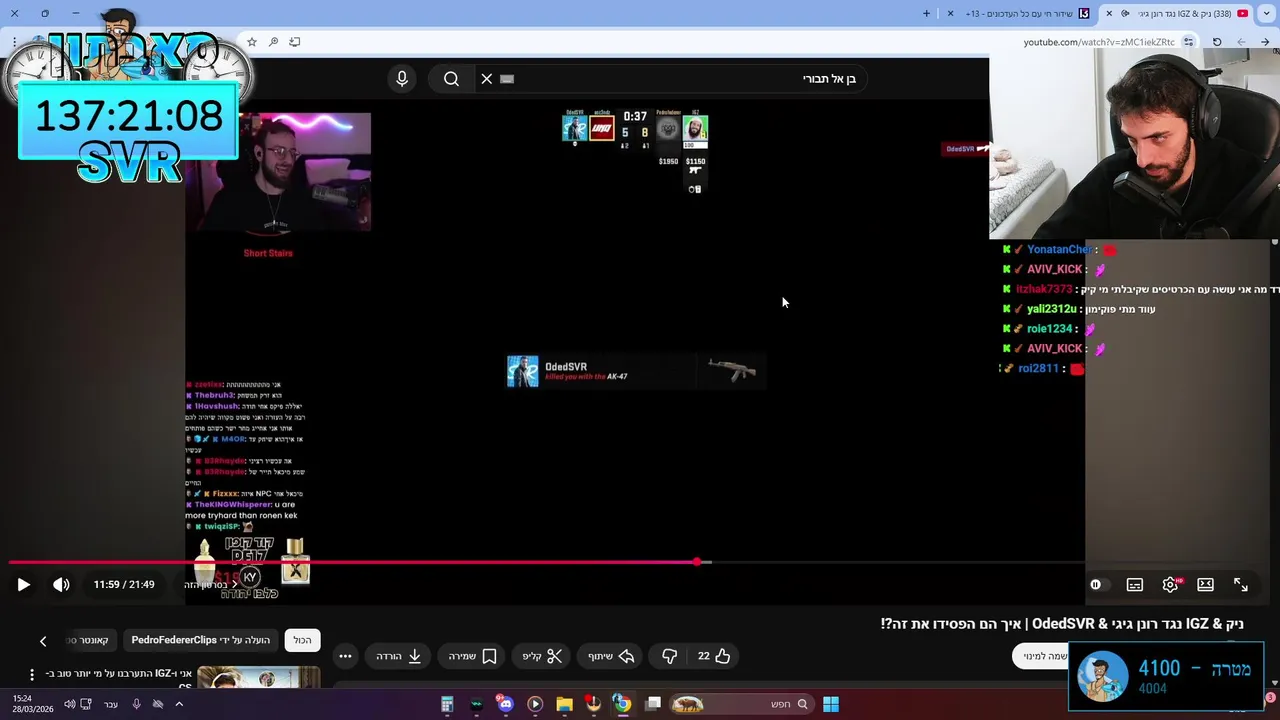Click the roie1234 chat username
The height and width of the screenshot is (720, 1280).
[x=1049, y=329]
